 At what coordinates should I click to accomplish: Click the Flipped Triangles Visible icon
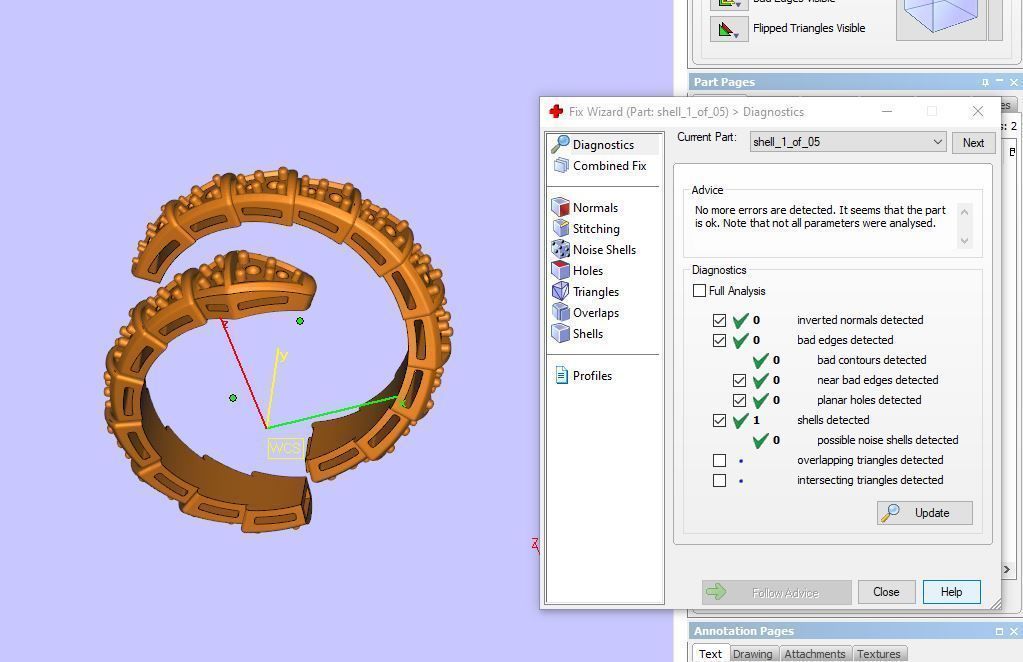[729, 29]
